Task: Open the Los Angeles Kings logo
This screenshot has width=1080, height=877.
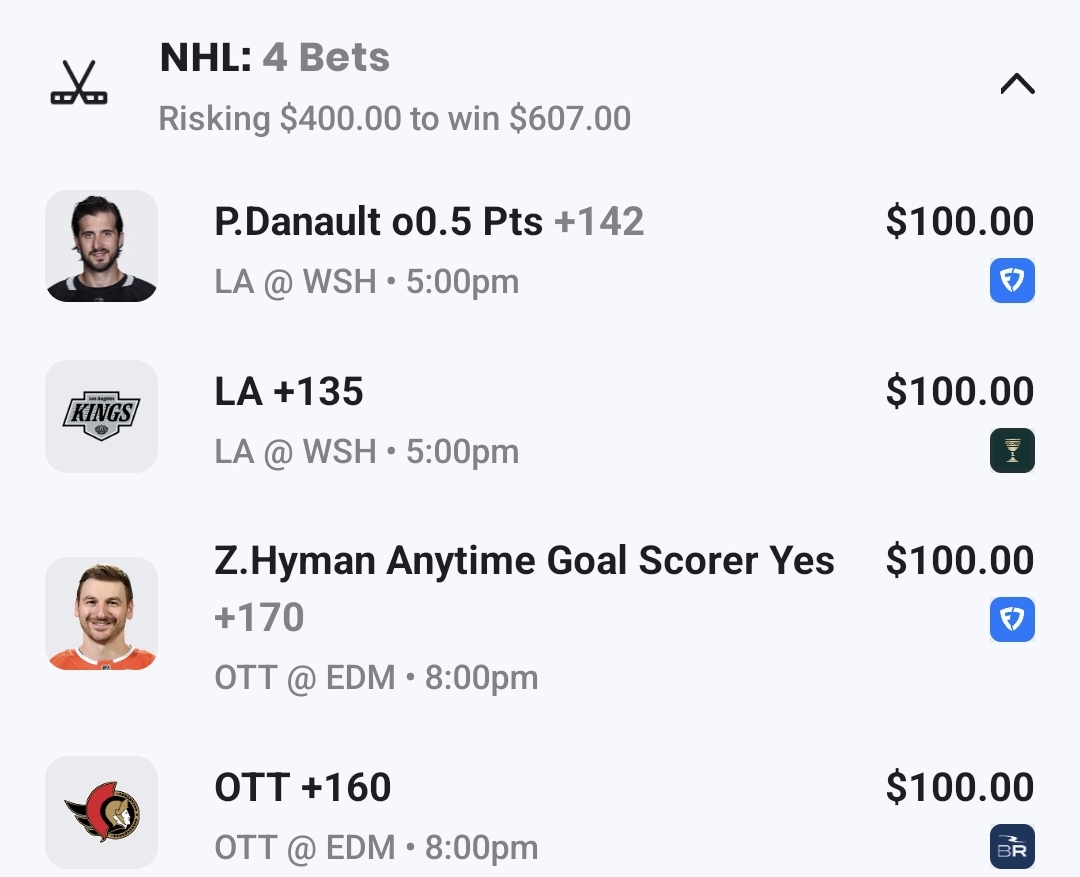Action: [101, 416]
